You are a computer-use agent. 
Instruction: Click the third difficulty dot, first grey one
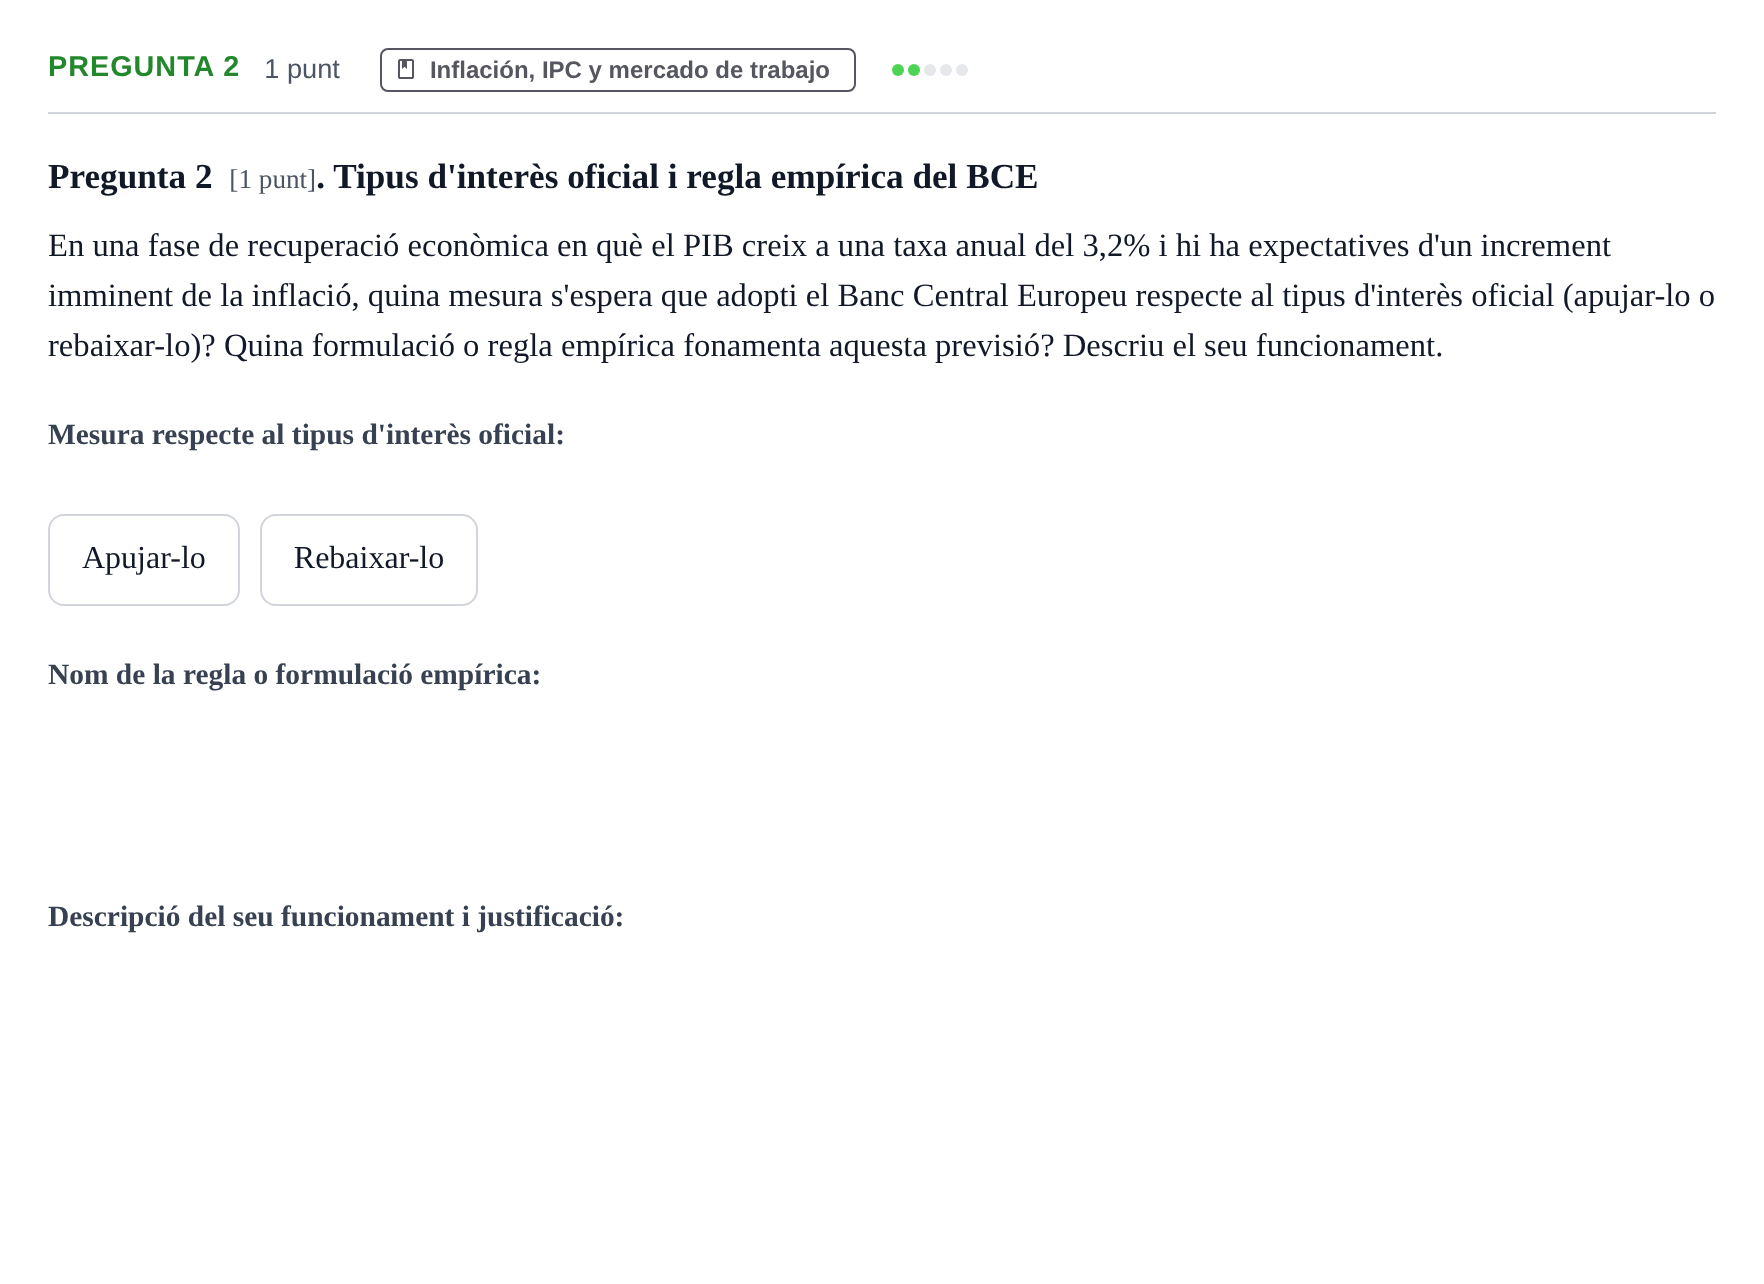coord(930,70)
